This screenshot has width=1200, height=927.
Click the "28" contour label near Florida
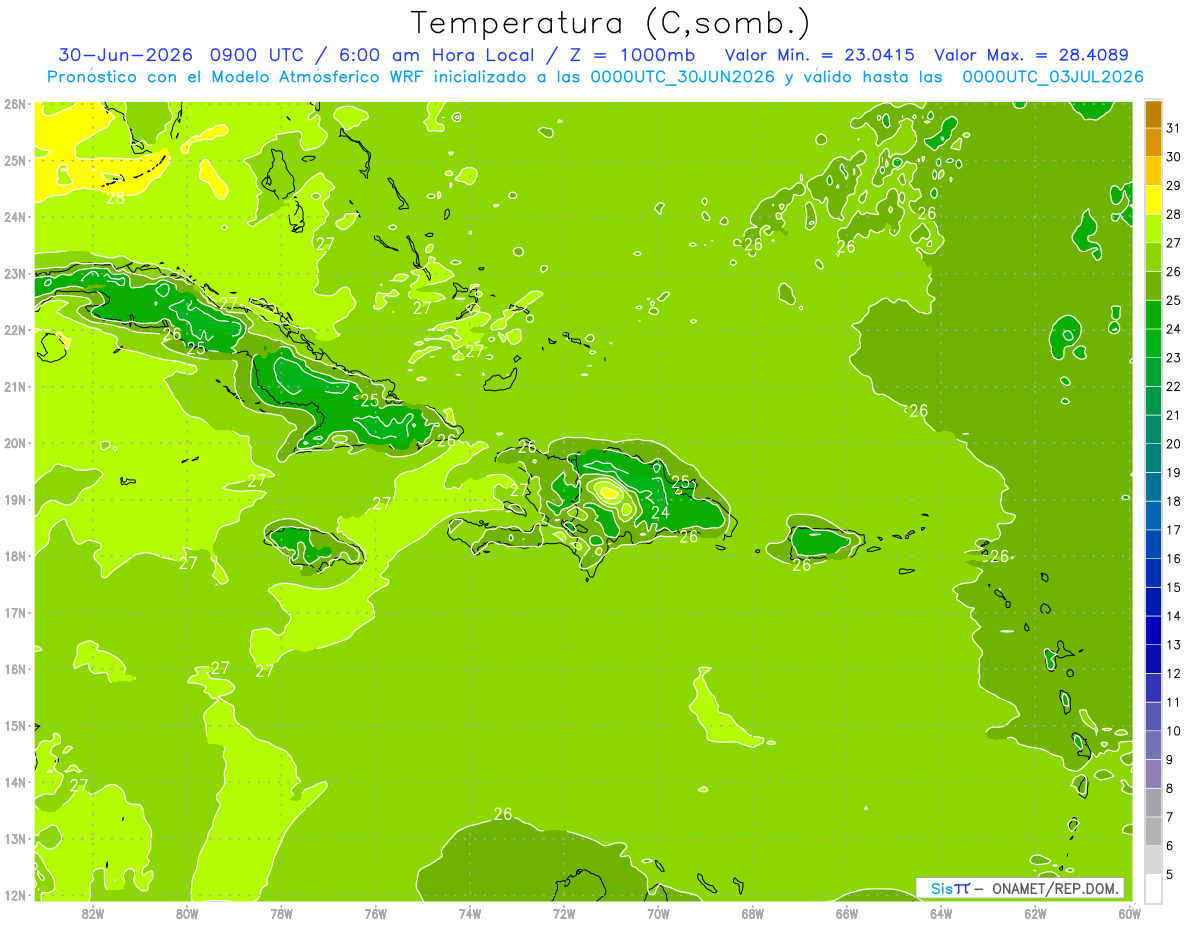pyautogui.click(x=116, y=198)
